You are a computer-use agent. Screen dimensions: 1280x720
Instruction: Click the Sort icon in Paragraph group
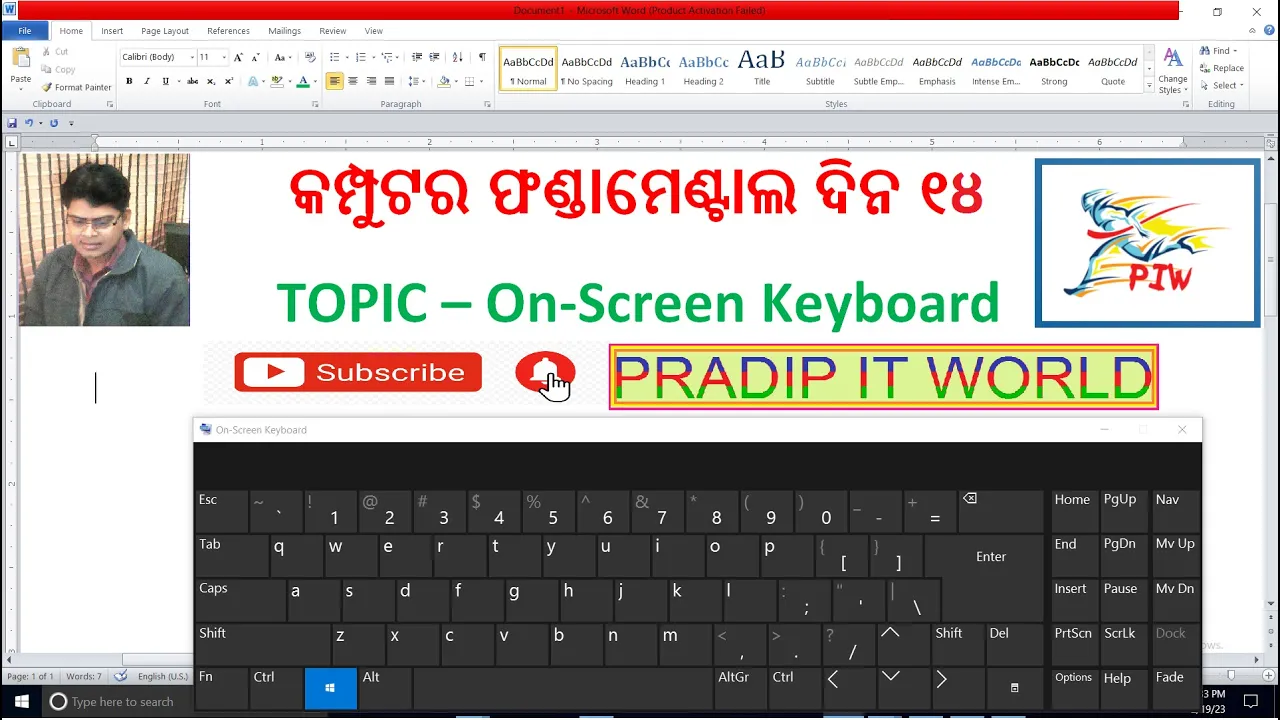457,57
